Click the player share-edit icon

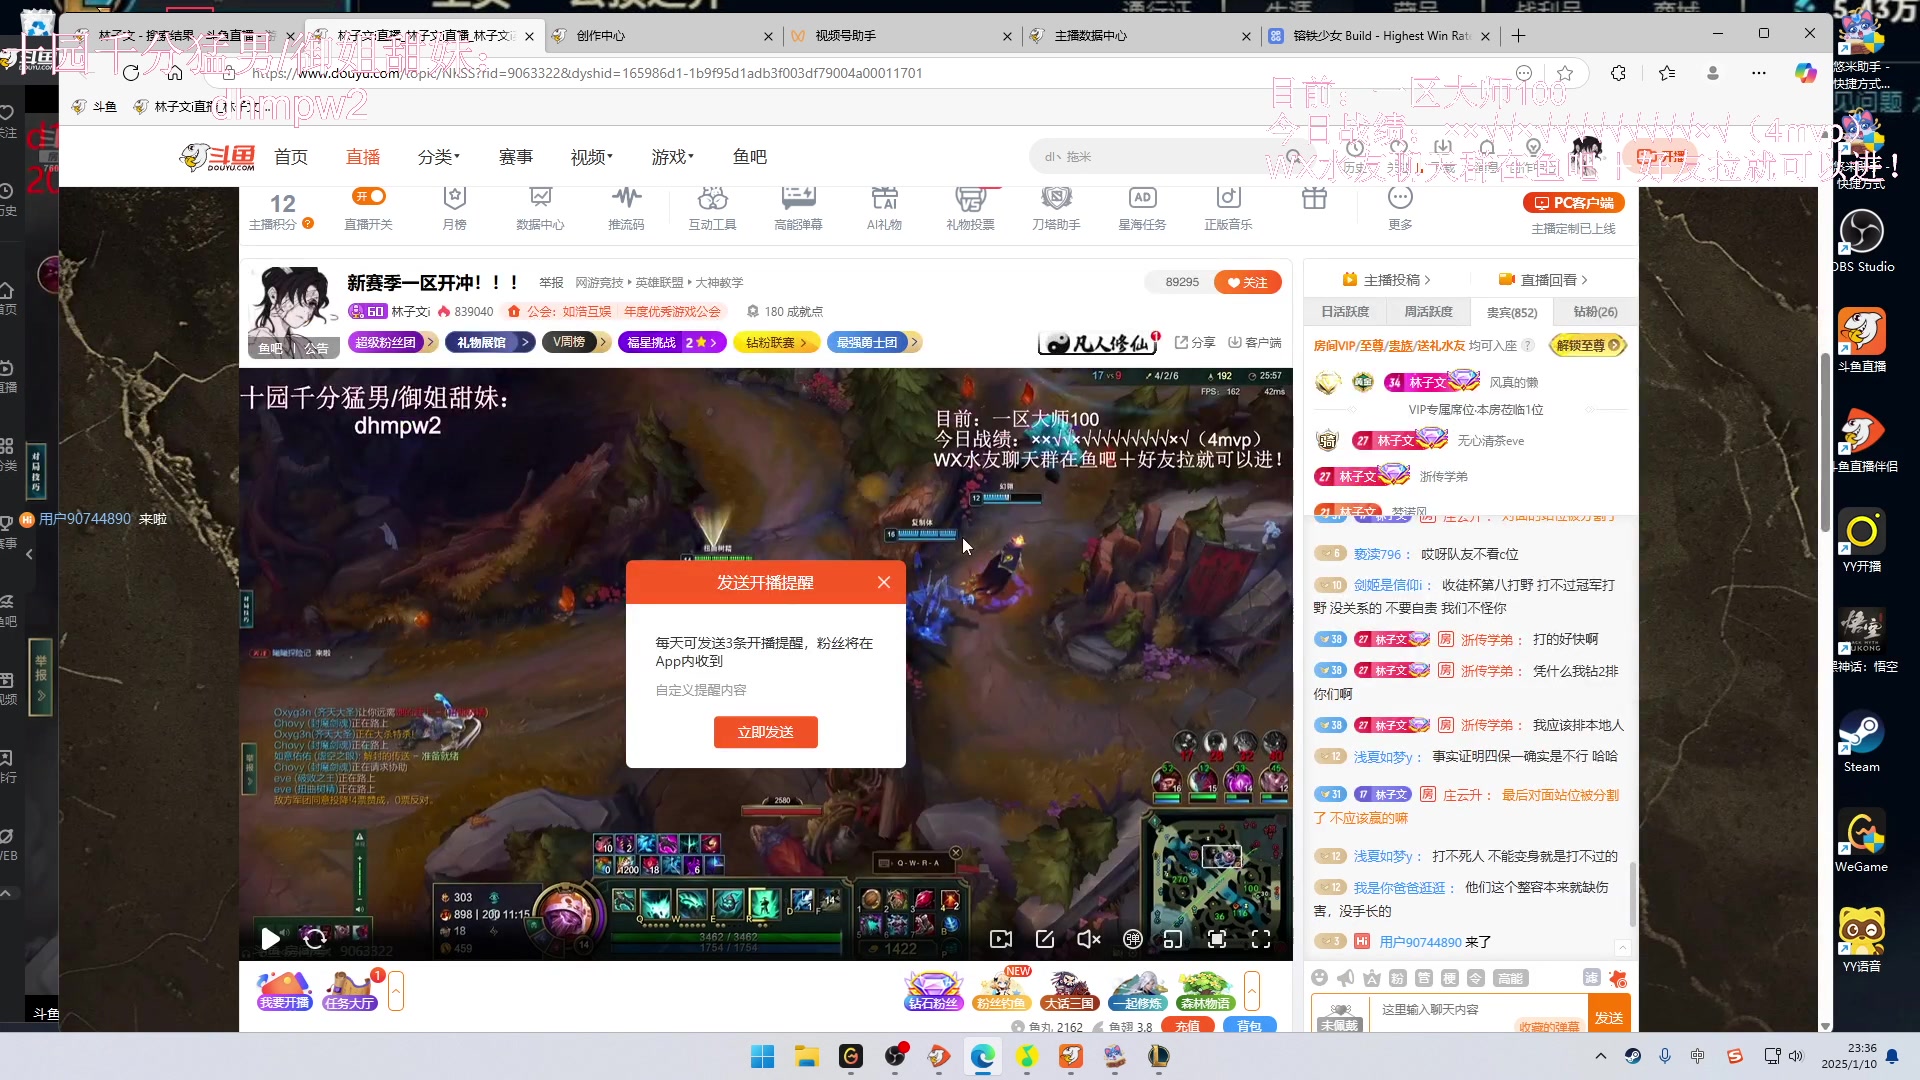1045,939
